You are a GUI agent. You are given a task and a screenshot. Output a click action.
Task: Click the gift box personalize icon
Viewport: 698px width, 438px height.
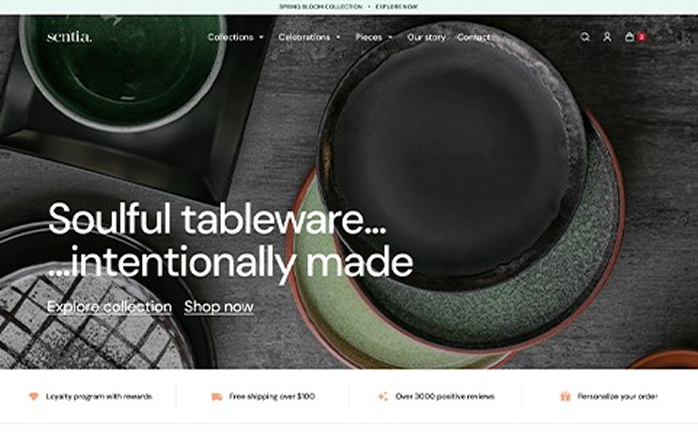point(565,396)
